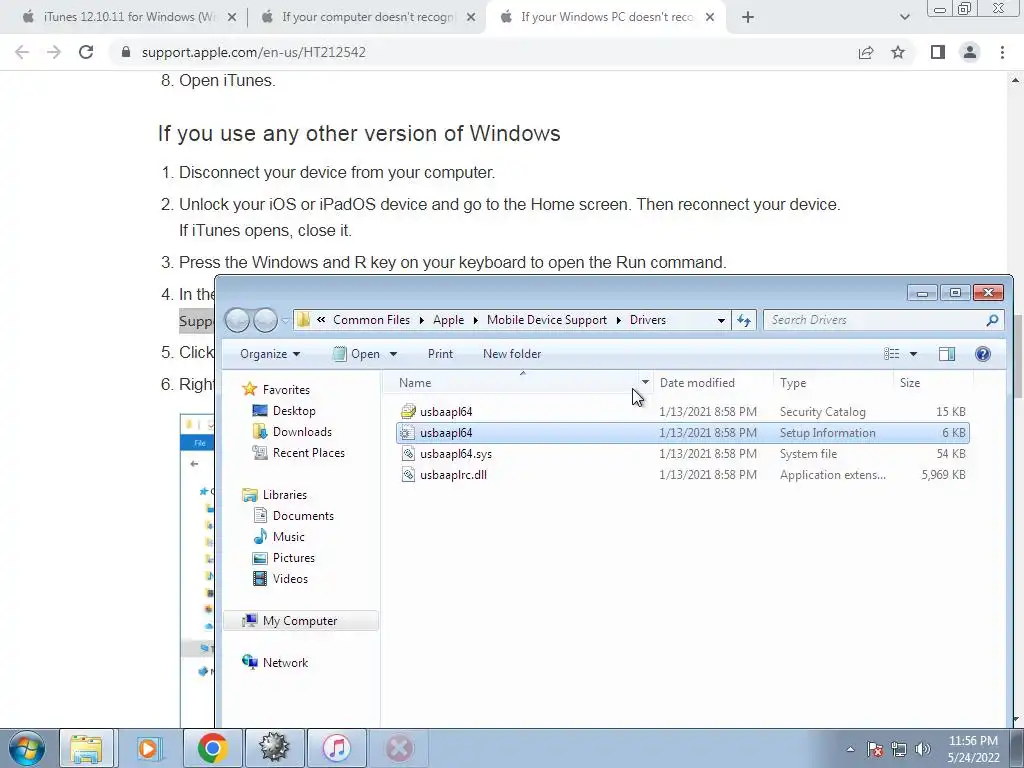Click Apple breadcrumb segment
1024x768 pixels.
click(x=448, y=320)
